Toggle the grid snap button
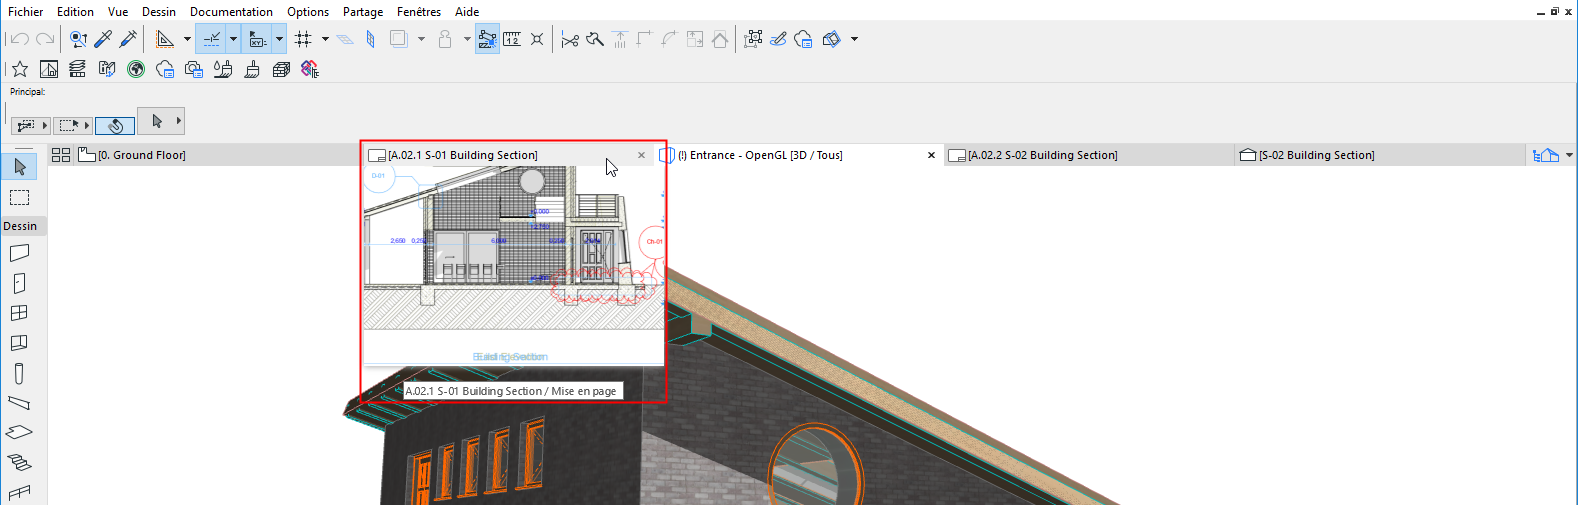This screenshot has height=505, width=1578. point(303,39)
